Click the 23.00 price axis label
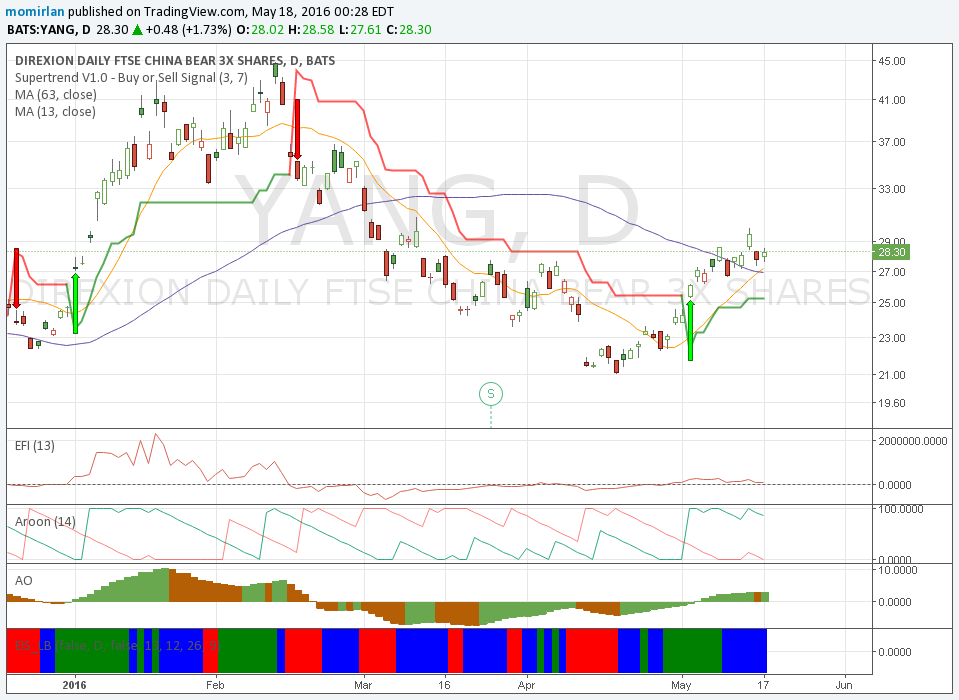This screenshot has height=700, width=959. tap(892, 338)
